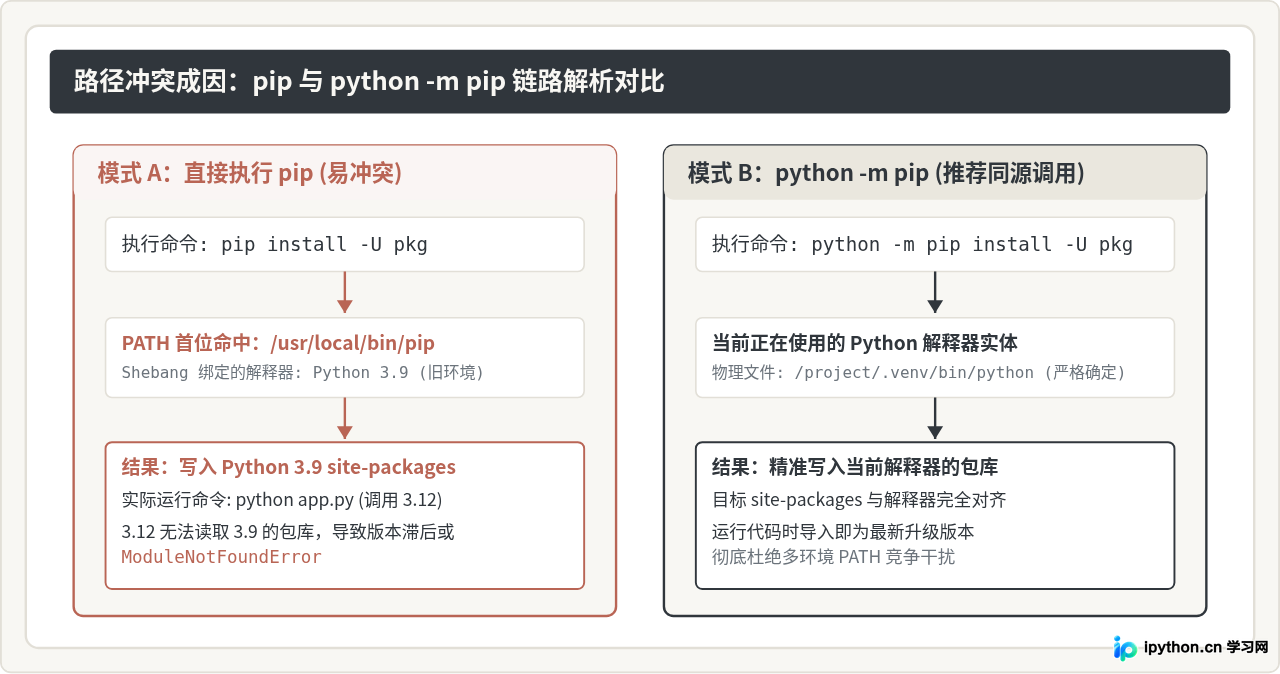Viewport: 1280px width, 674px height.
Task: Click the heading '结果：写入 Python 3.9 site-packages'
Action: click(289, 467)
